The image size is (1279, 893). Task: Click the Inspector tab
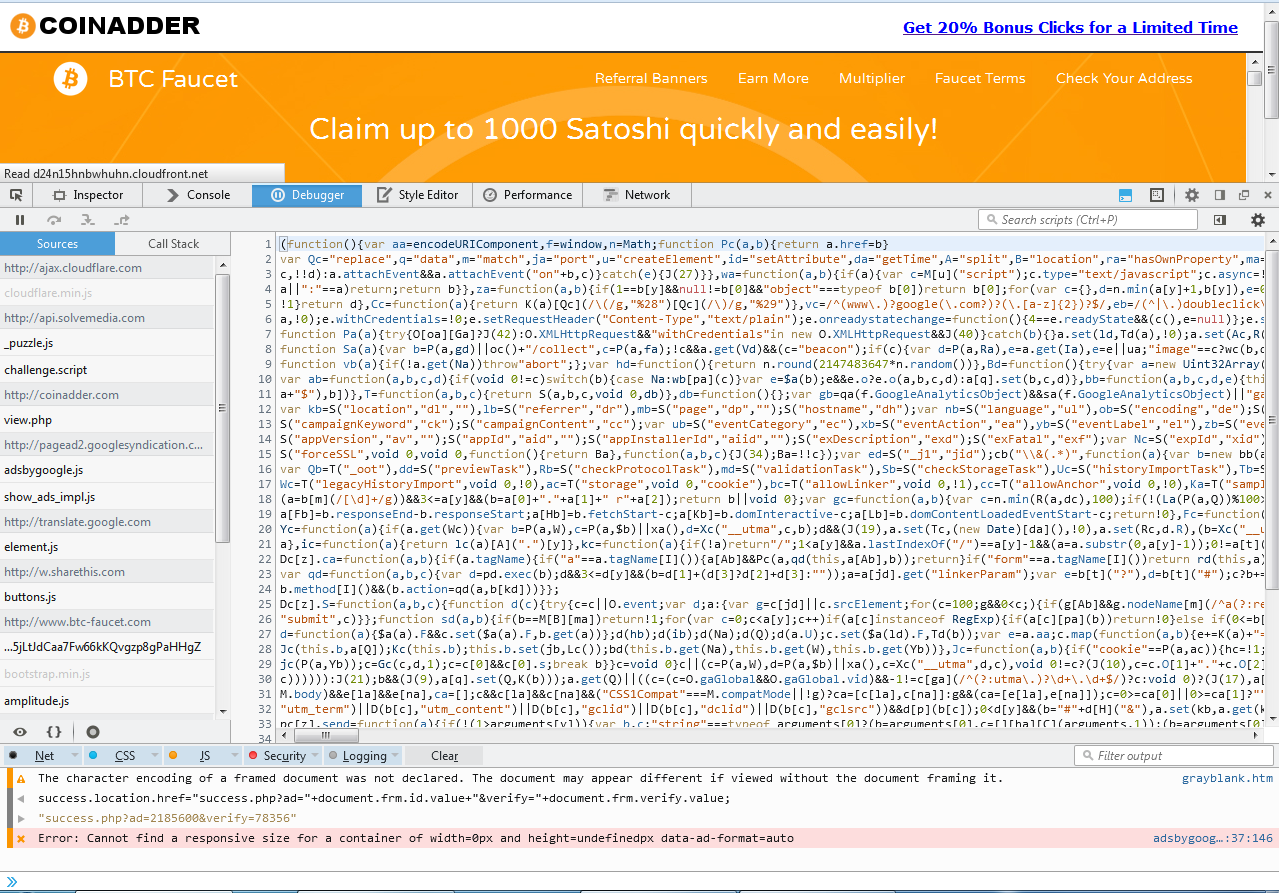click(x=89, y=195)
